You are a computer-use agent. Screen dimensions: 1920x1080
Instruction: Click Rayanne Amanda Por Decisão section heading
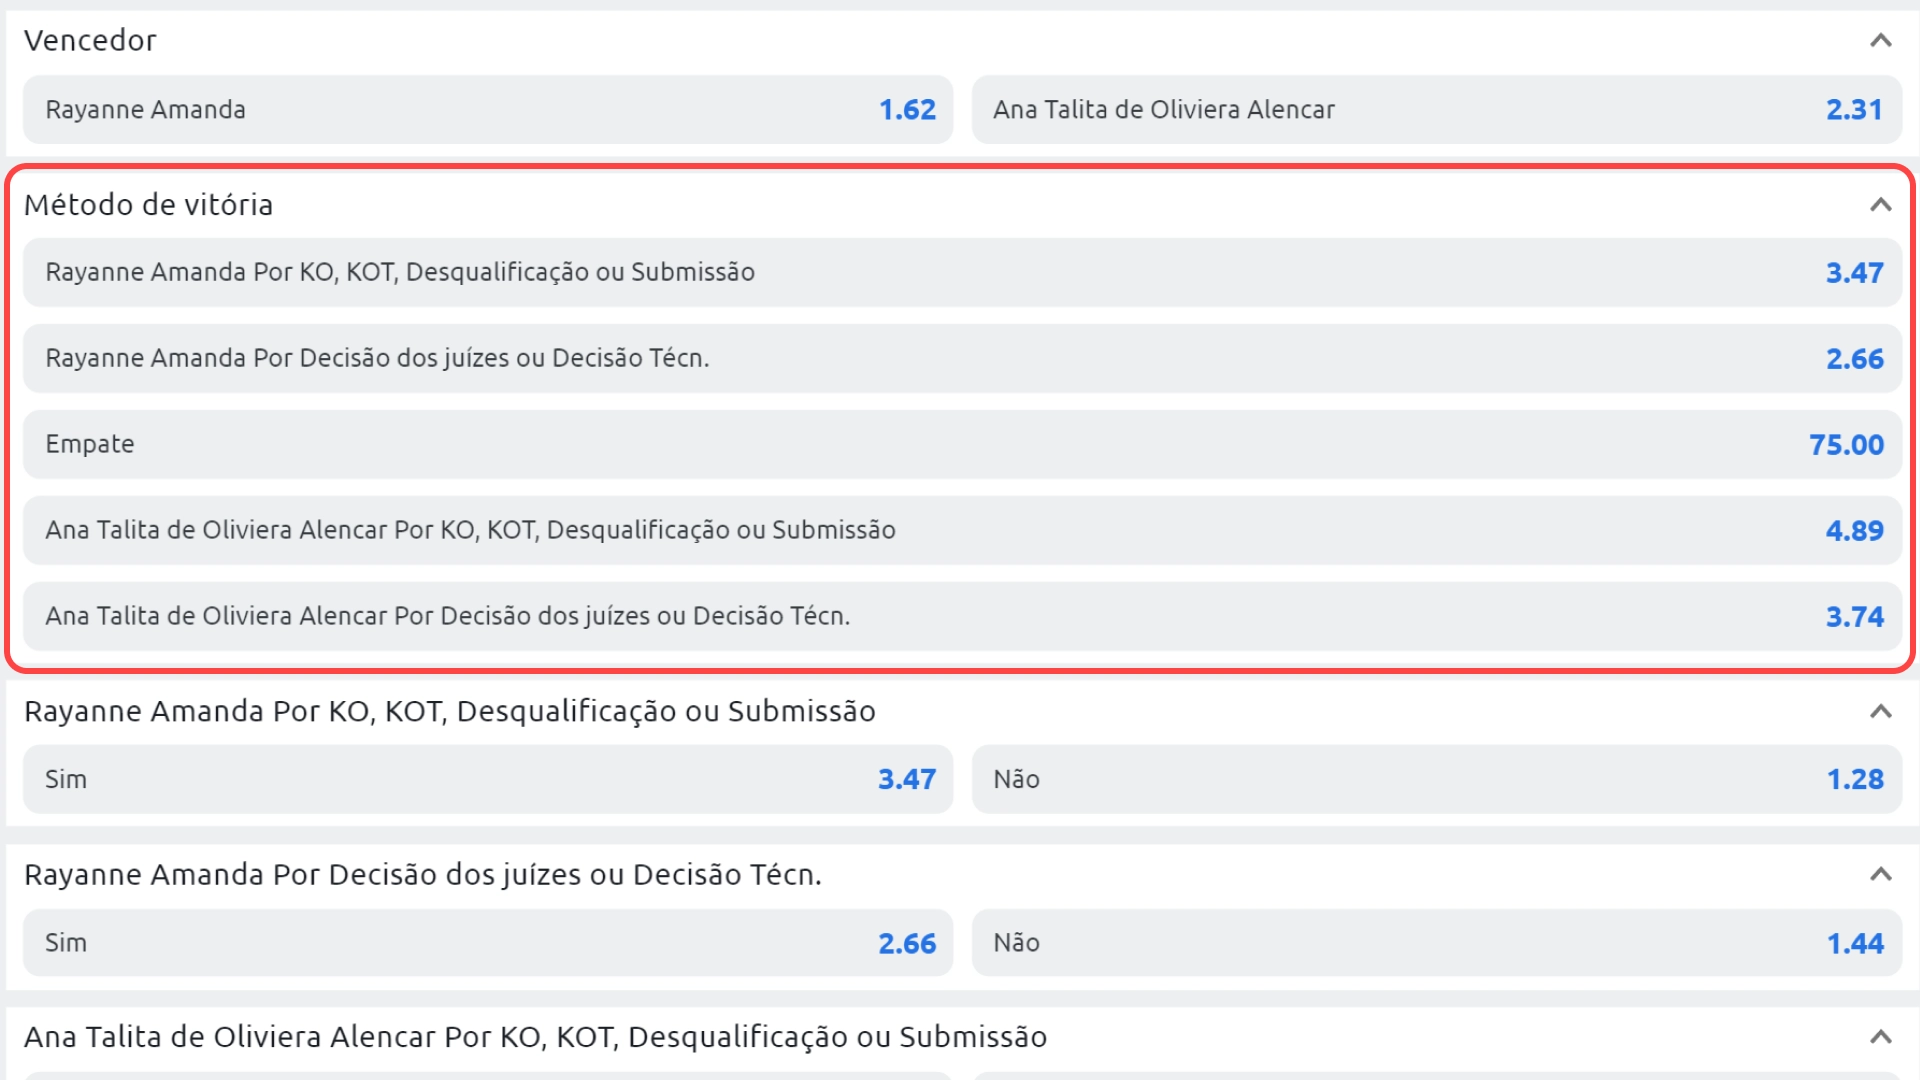[x=422, y=875]
